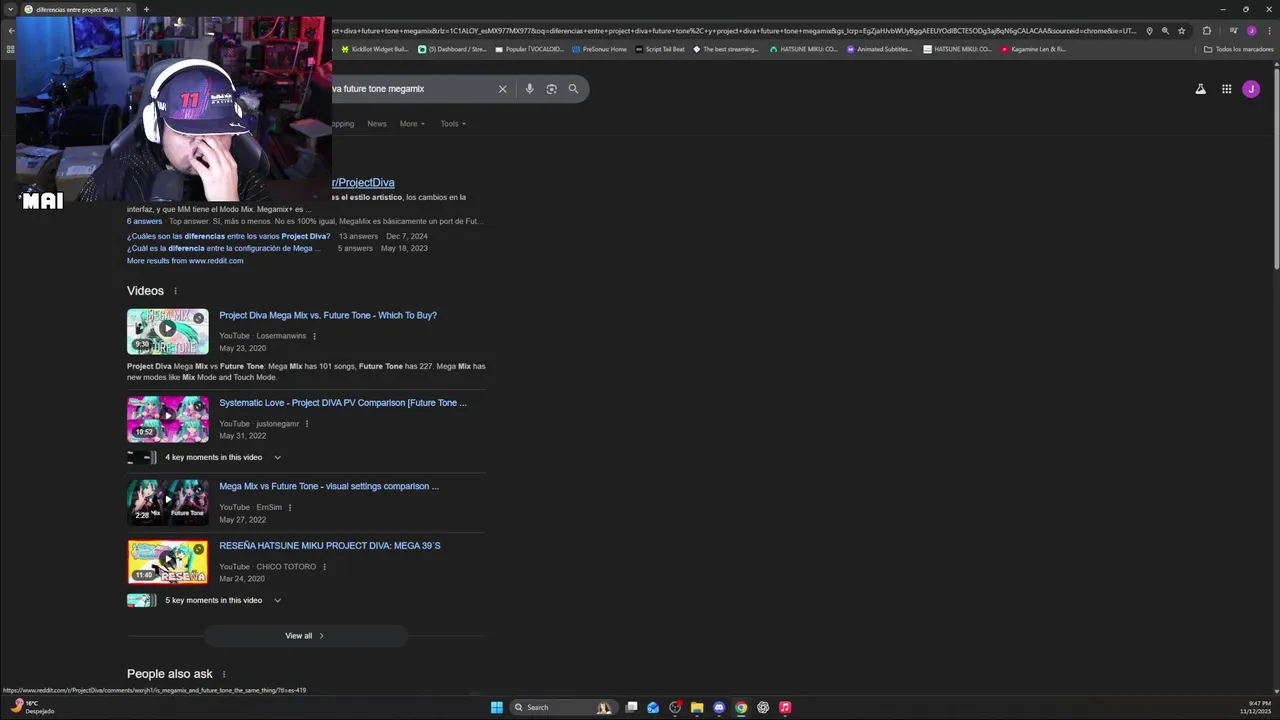Viewport: 1280px width, 720px height.
Task: Open Animated Subtitles bookmark
Action: pyautogui.click(x=879, y=49)
